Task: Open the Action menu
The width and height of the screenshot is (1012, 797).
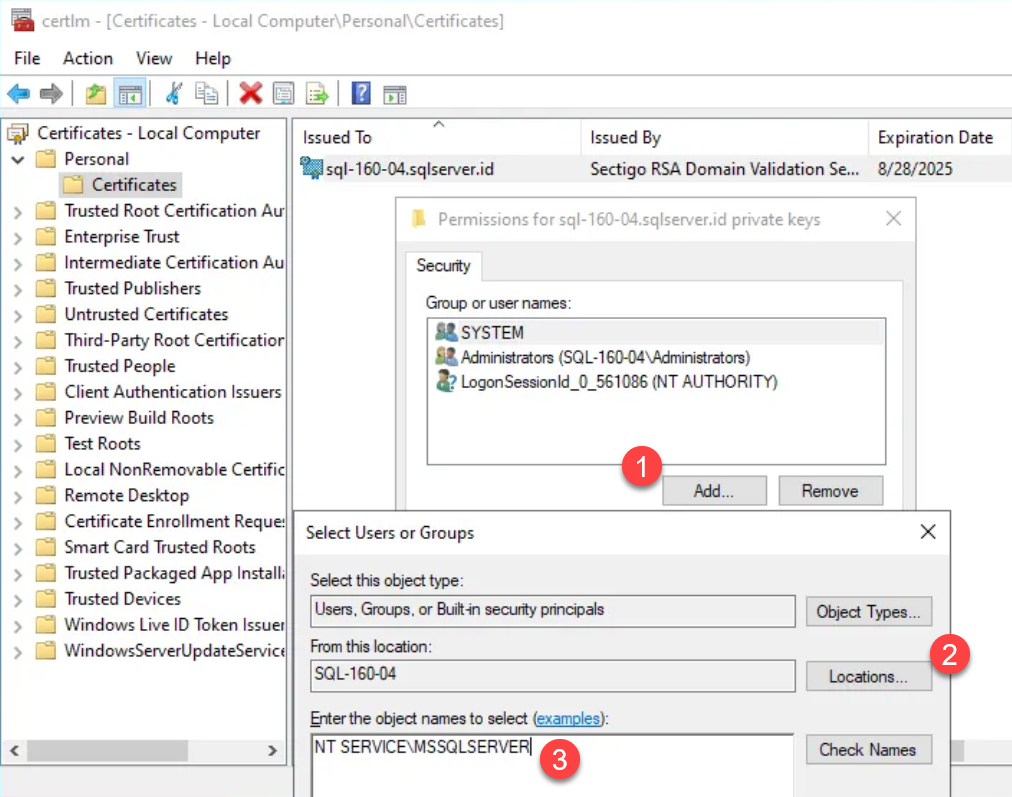Action: [87, 58]
